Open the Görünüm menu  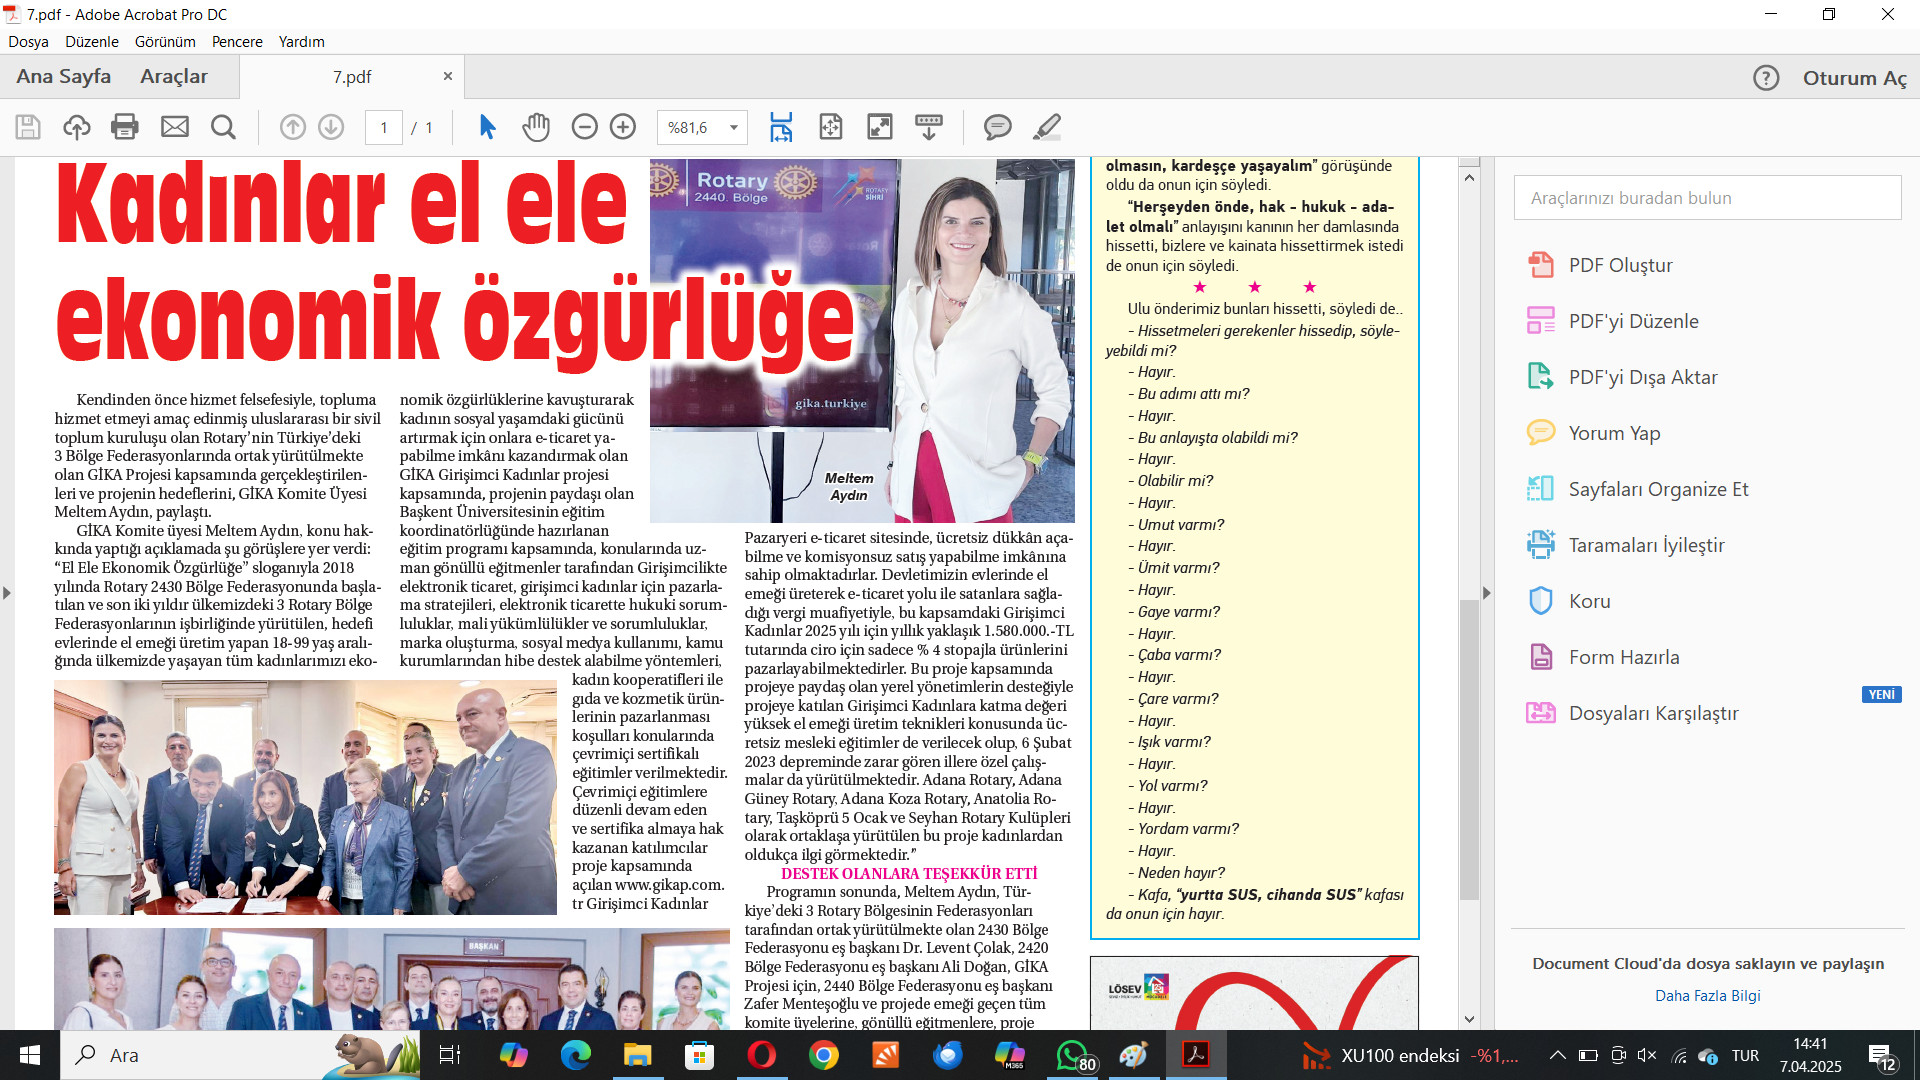(x=165, y=42)
